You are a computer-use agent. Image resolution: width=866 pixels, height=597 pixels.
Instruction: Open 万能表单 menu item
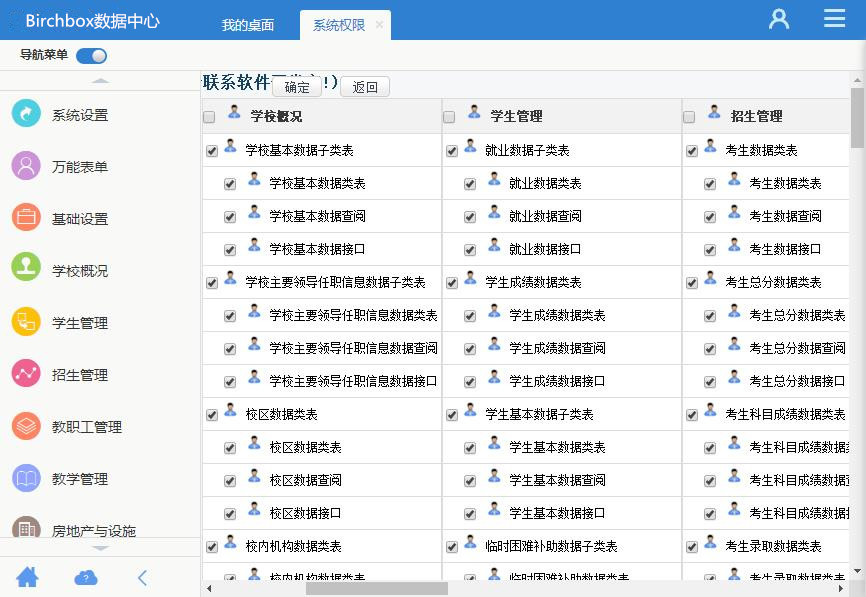80,167
